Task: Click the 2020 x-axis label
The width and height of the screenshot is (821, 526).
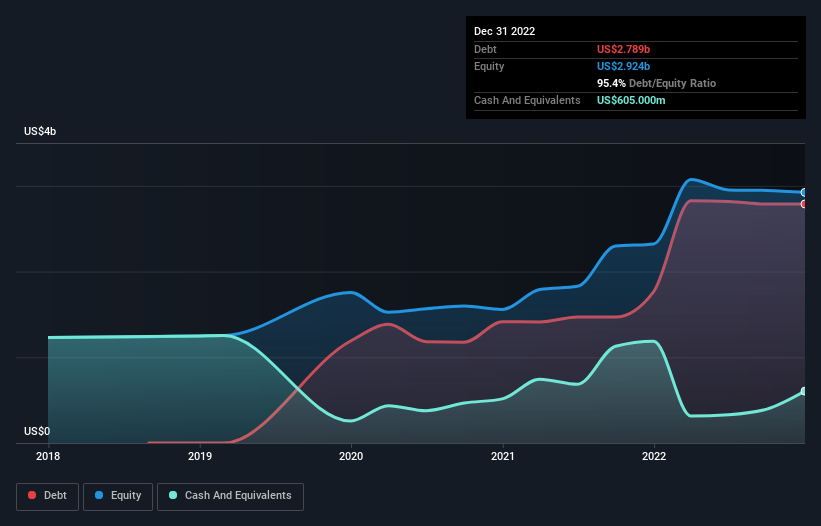Action: coord(351,456)
